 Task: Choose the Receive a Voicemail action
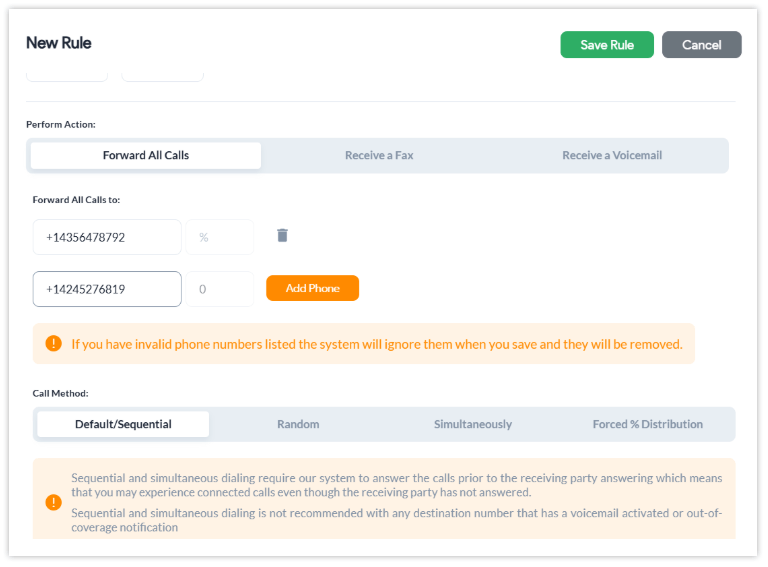[x=611, y=155]
